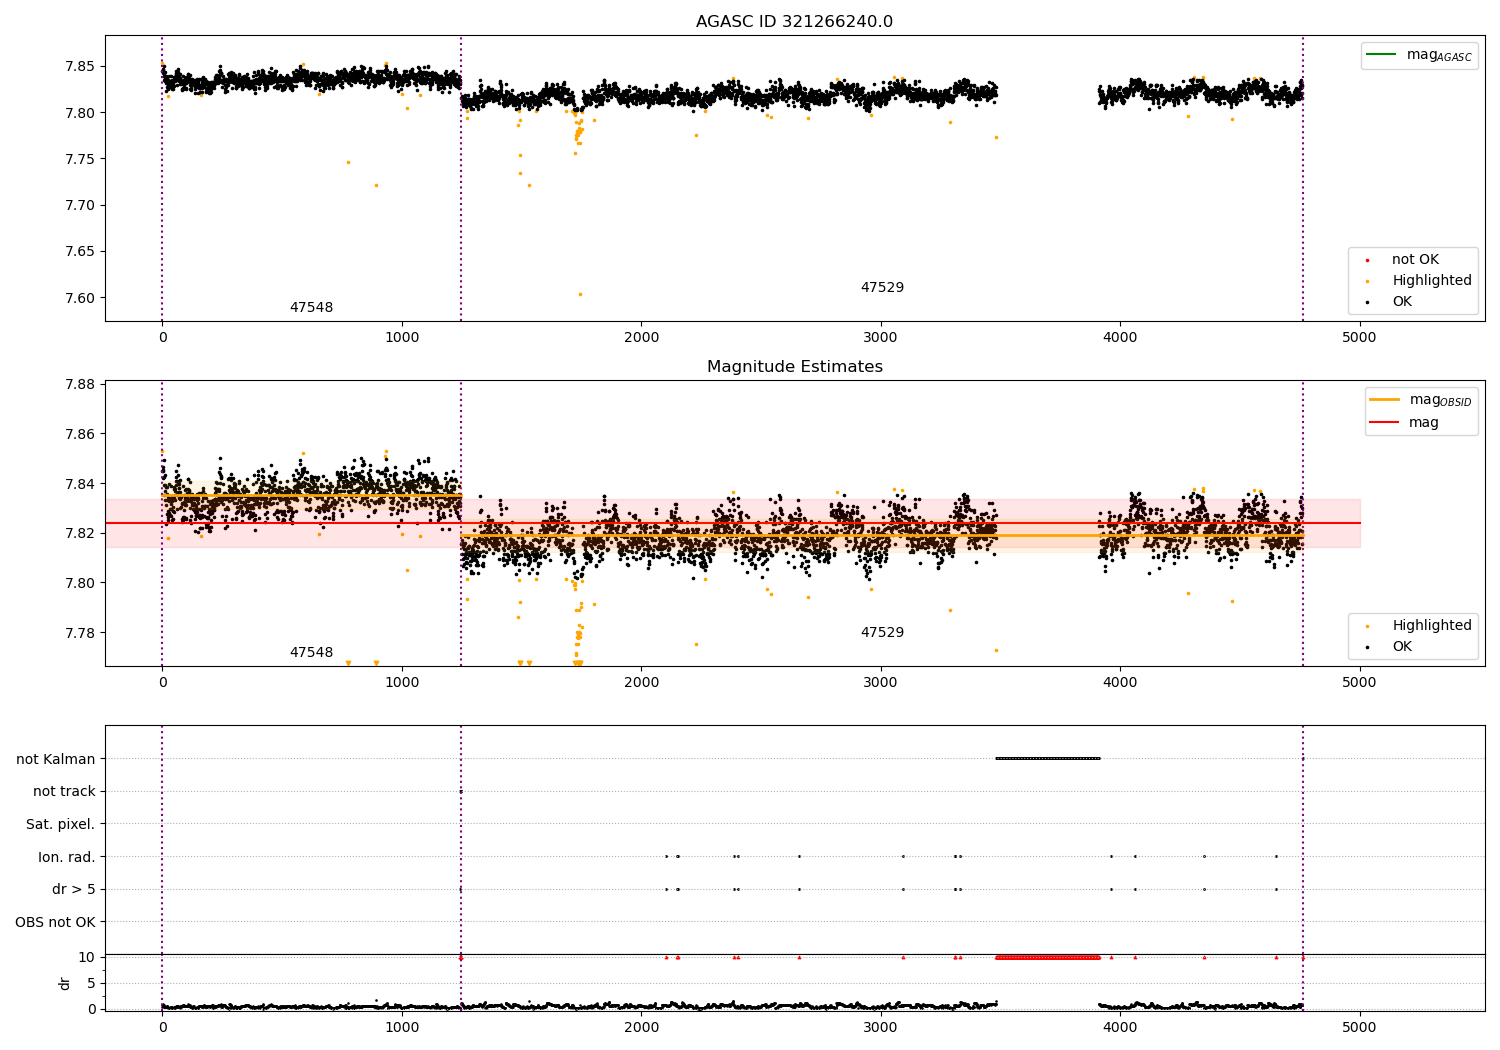Select the green mag AGASC legend line
Screen dimensions: 1500x1050
(x=1381, y=55)
